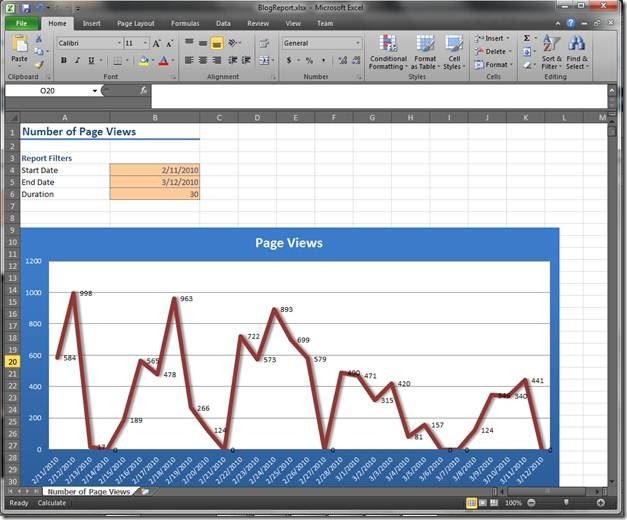627x520 pixels.
Task: Click the Comma Style icon
Action: (323, 61)
